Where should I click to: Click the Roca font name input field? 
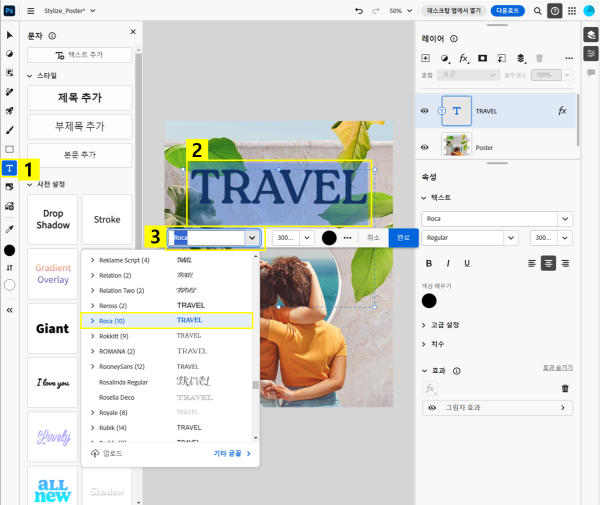click(207, 238)
